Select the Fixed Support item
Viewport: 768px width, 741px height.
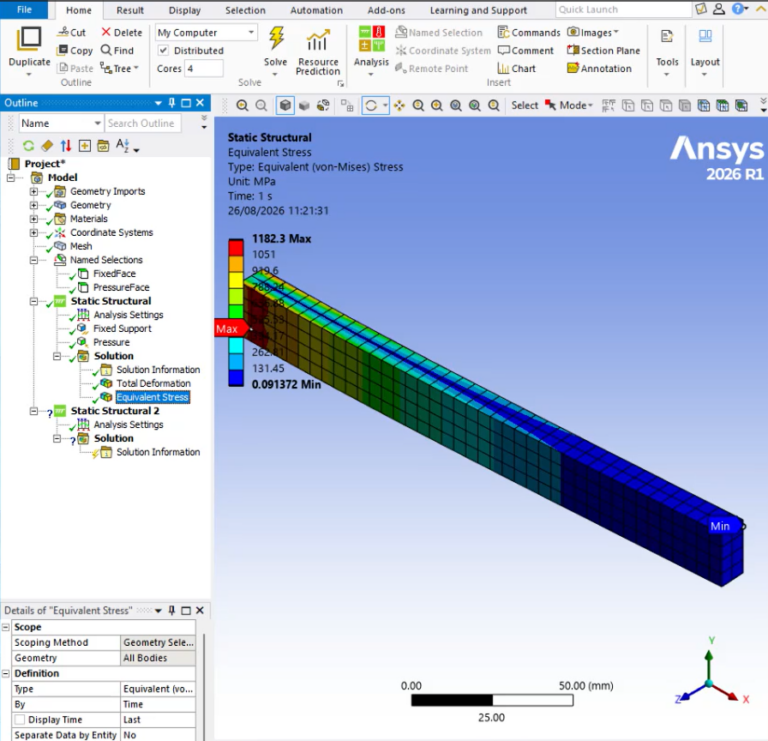(122, 329)
